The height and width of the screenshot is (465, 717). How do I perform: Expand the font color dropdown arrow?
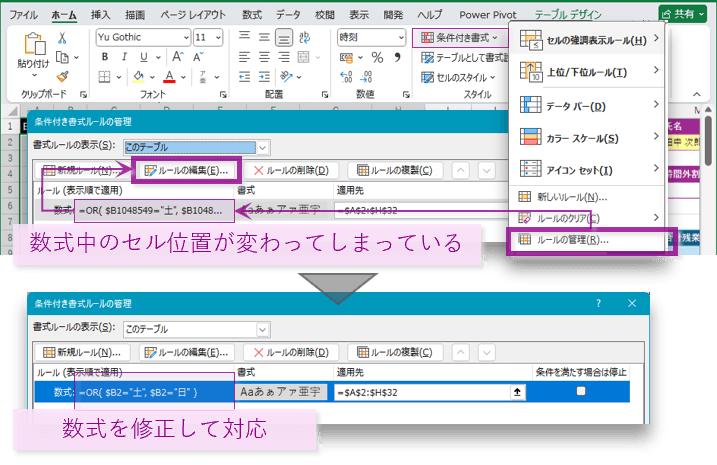(x=183, y=77)
